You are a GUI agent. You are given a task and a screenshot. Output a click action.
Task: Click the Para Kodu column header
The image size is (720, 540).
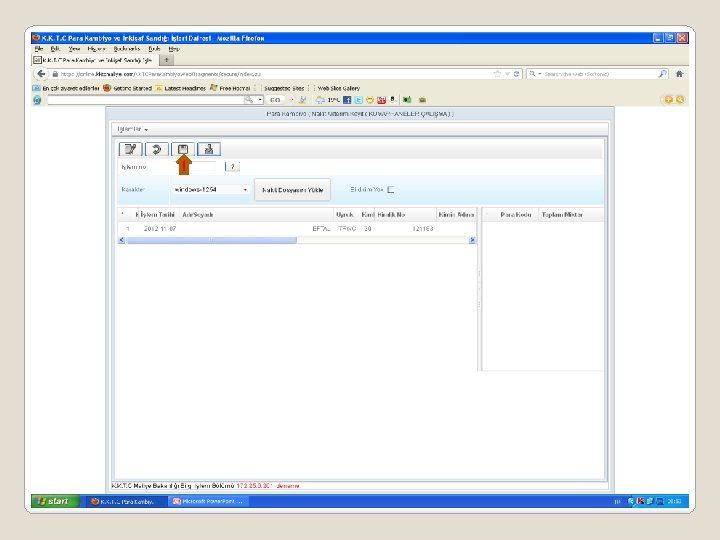516,214
